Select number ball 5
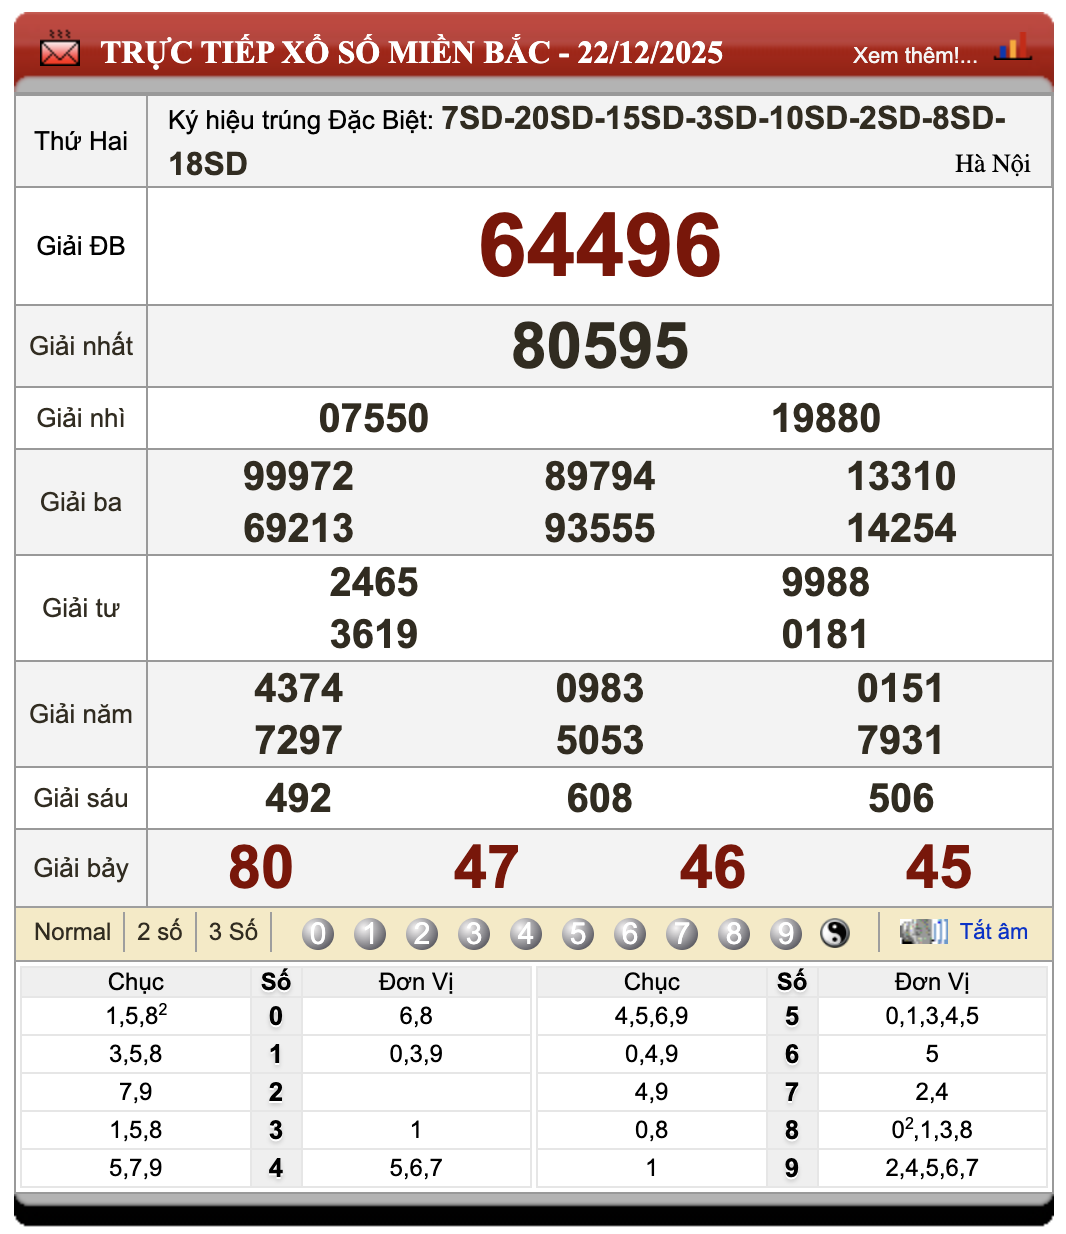The height and width of the screenshot is (1234, 1066). (578, 932)
